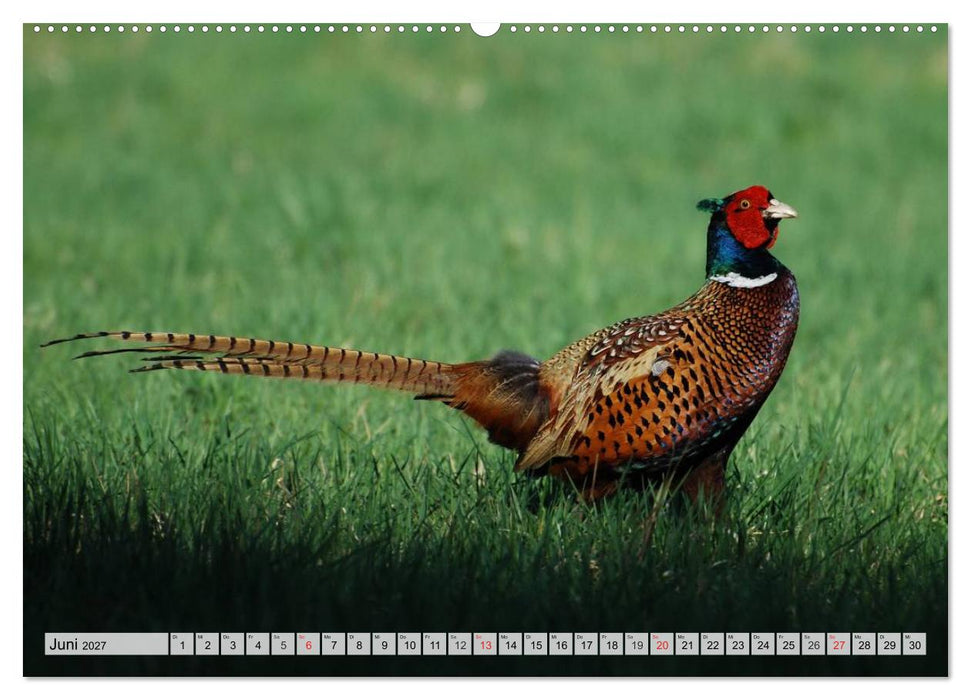
Task: Select day 19 in the calendar strip
Action: (x=637, y=644)
